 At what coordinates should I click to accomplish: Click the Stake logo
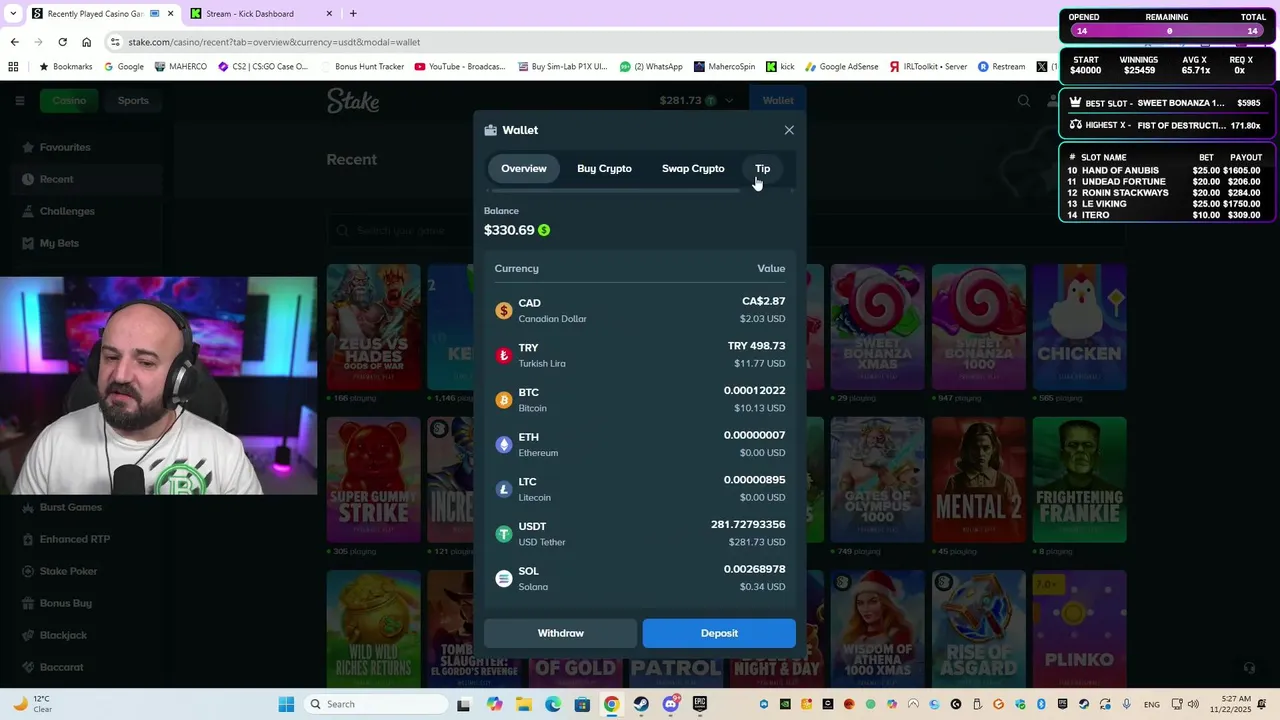tap(353, 100)
